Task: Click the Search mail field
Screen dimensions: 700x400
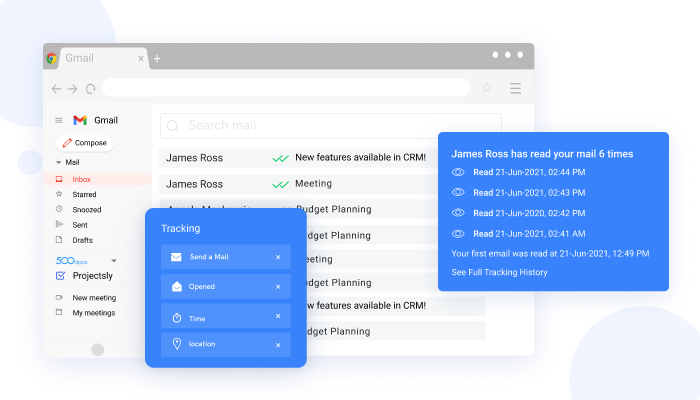Action: pyautogui.click(x=330, y=125)
